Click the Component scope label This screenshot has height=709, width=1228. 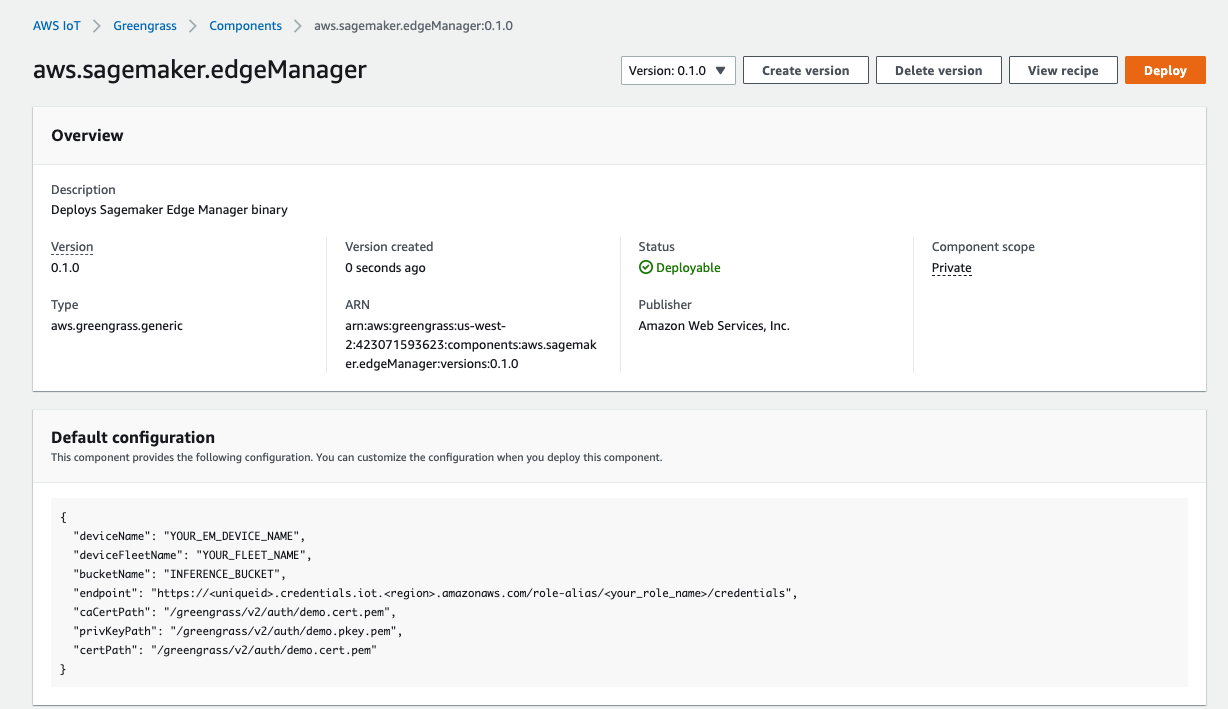coord(983,247)
